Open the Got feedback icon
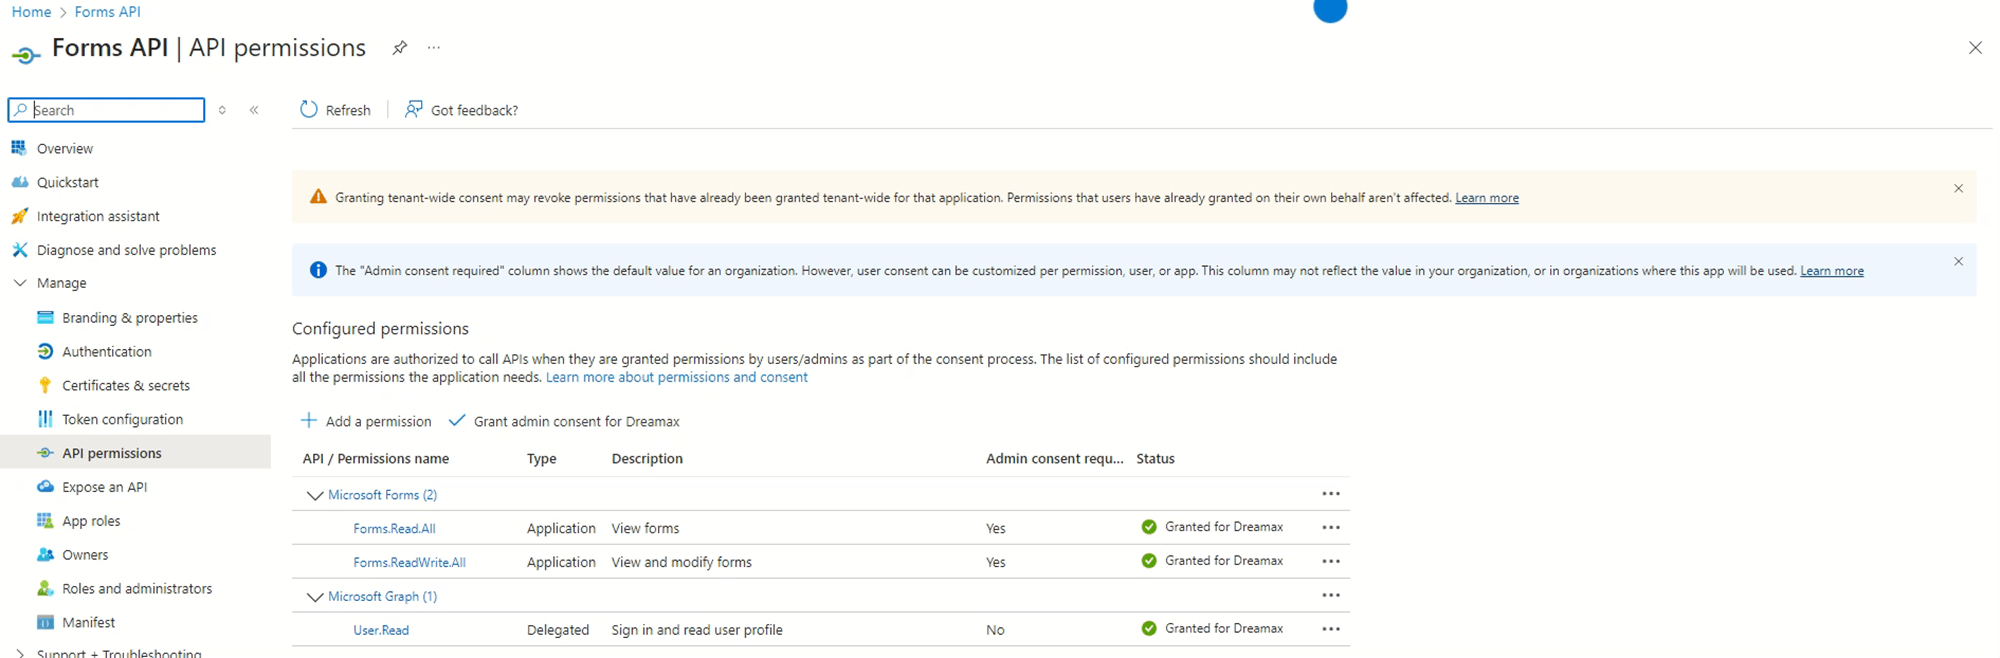This screenshot has width=2000, height=658. [x=413, y=110]
